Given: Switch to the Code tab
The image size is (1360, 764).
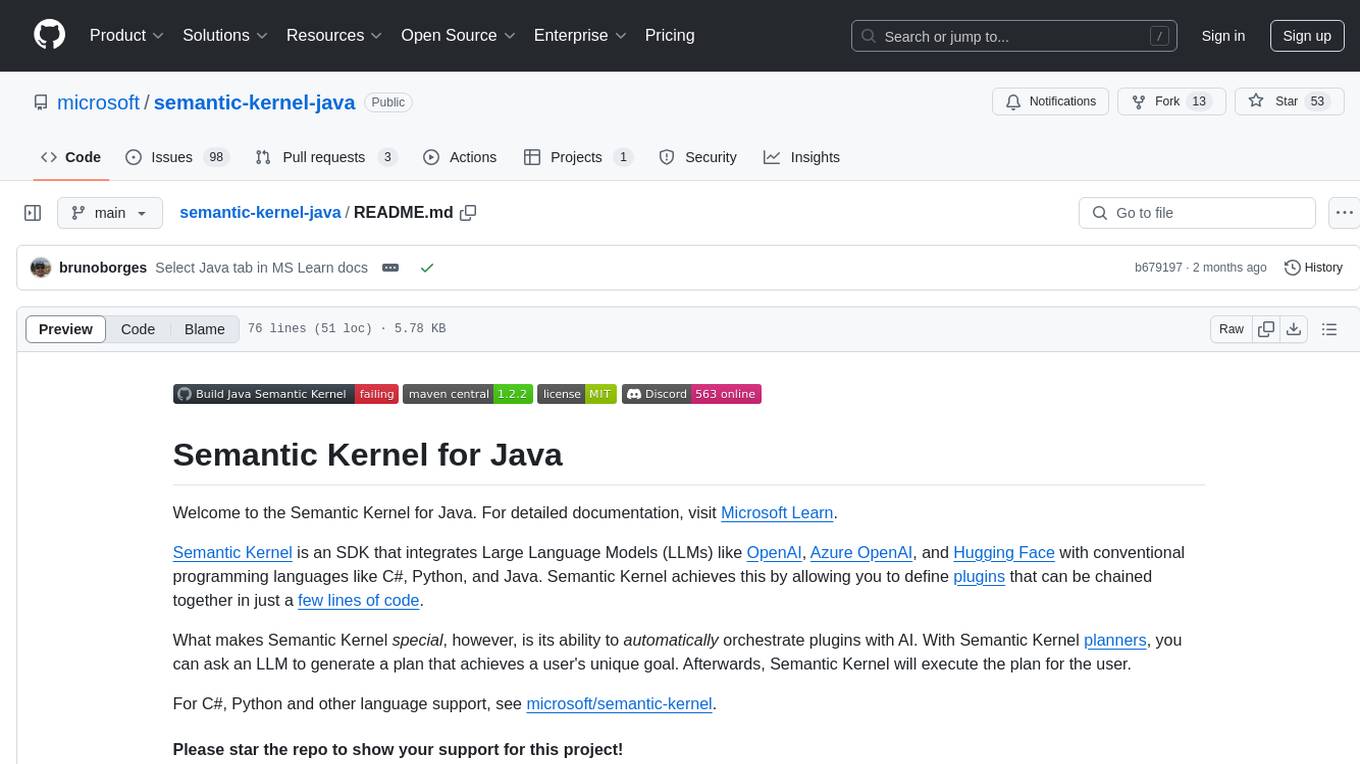Looking at the screenshot, I should click(70, 157).
